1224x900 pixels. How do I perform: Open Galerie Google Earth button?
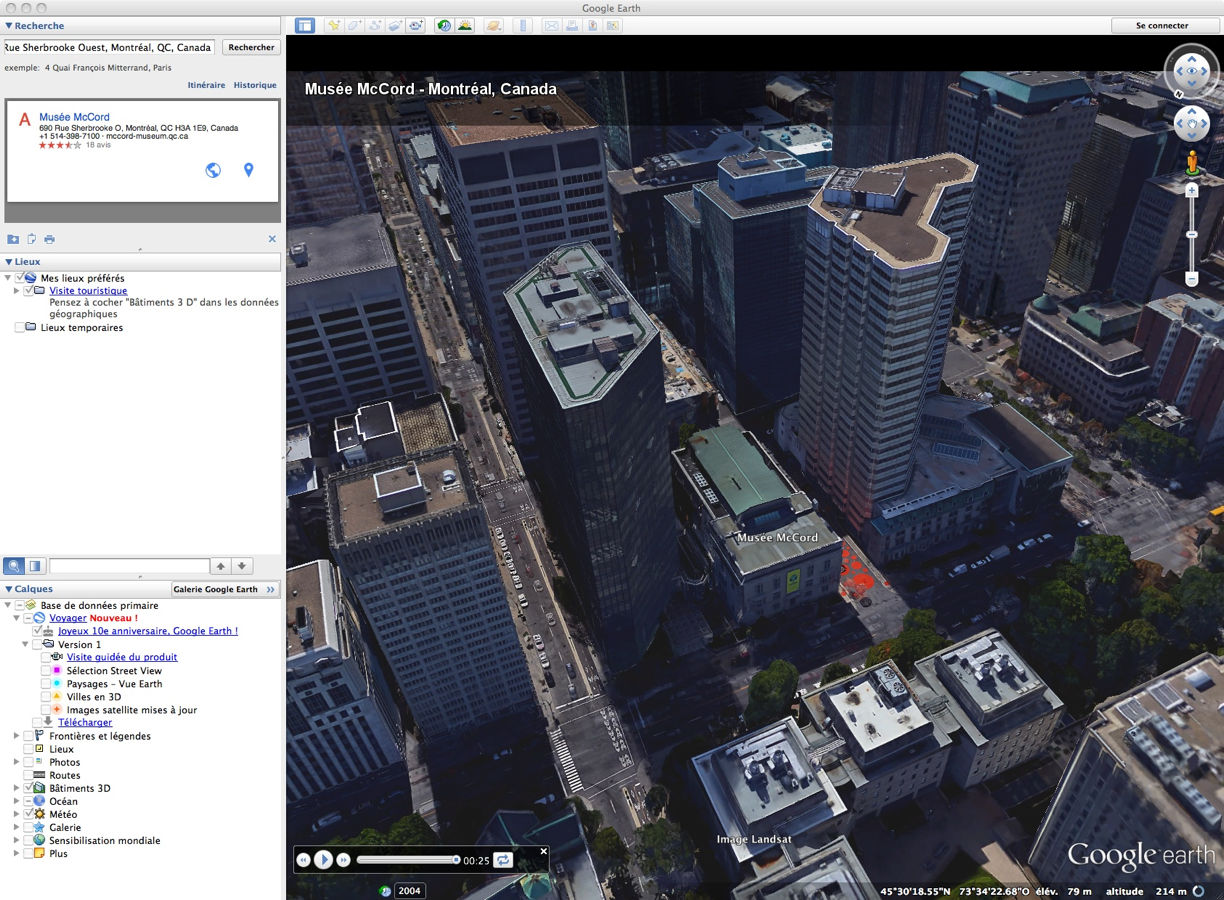coord(226,589)
